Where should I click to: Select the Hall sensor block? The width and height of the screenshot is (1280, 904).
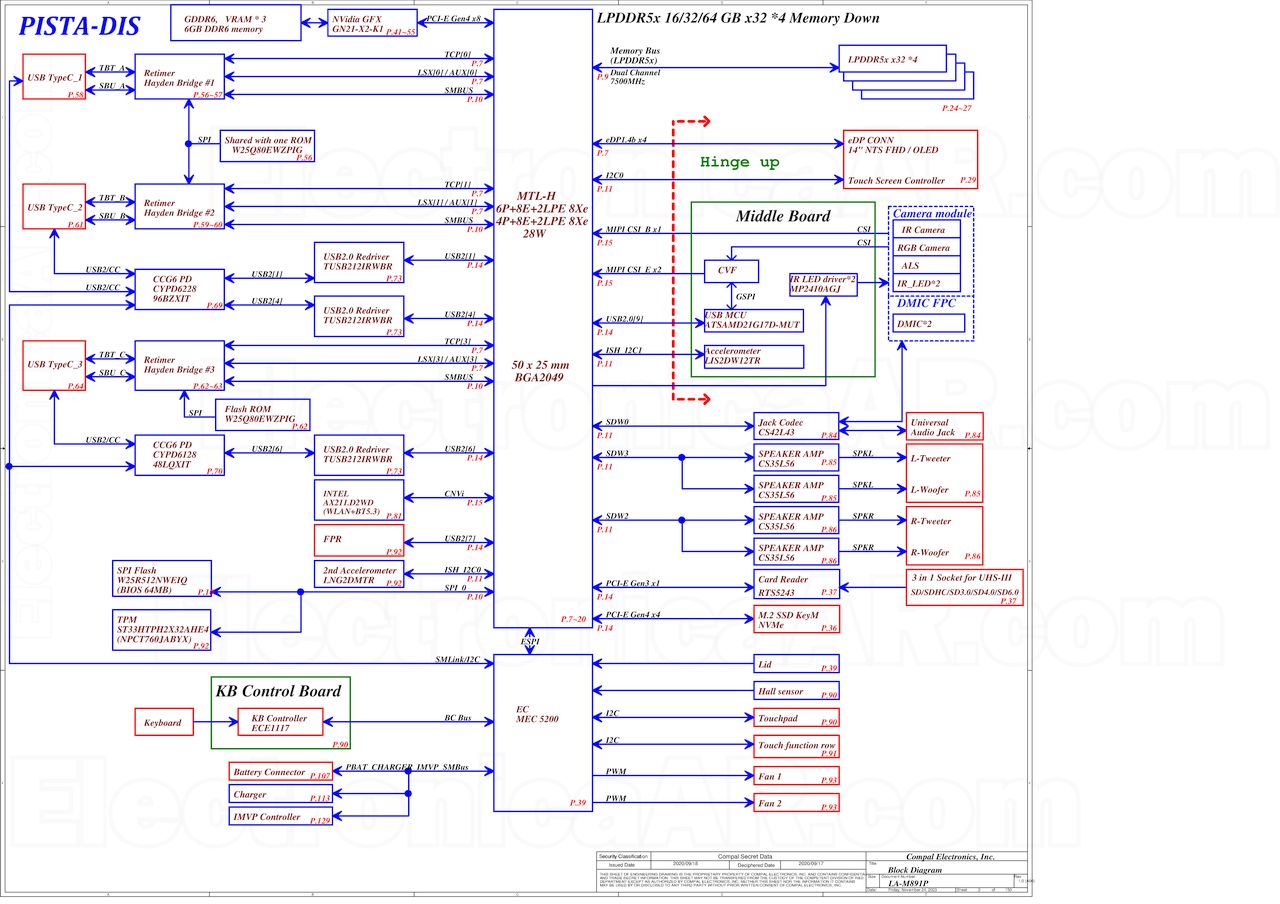pyautogui.click(x=796, y=691)
